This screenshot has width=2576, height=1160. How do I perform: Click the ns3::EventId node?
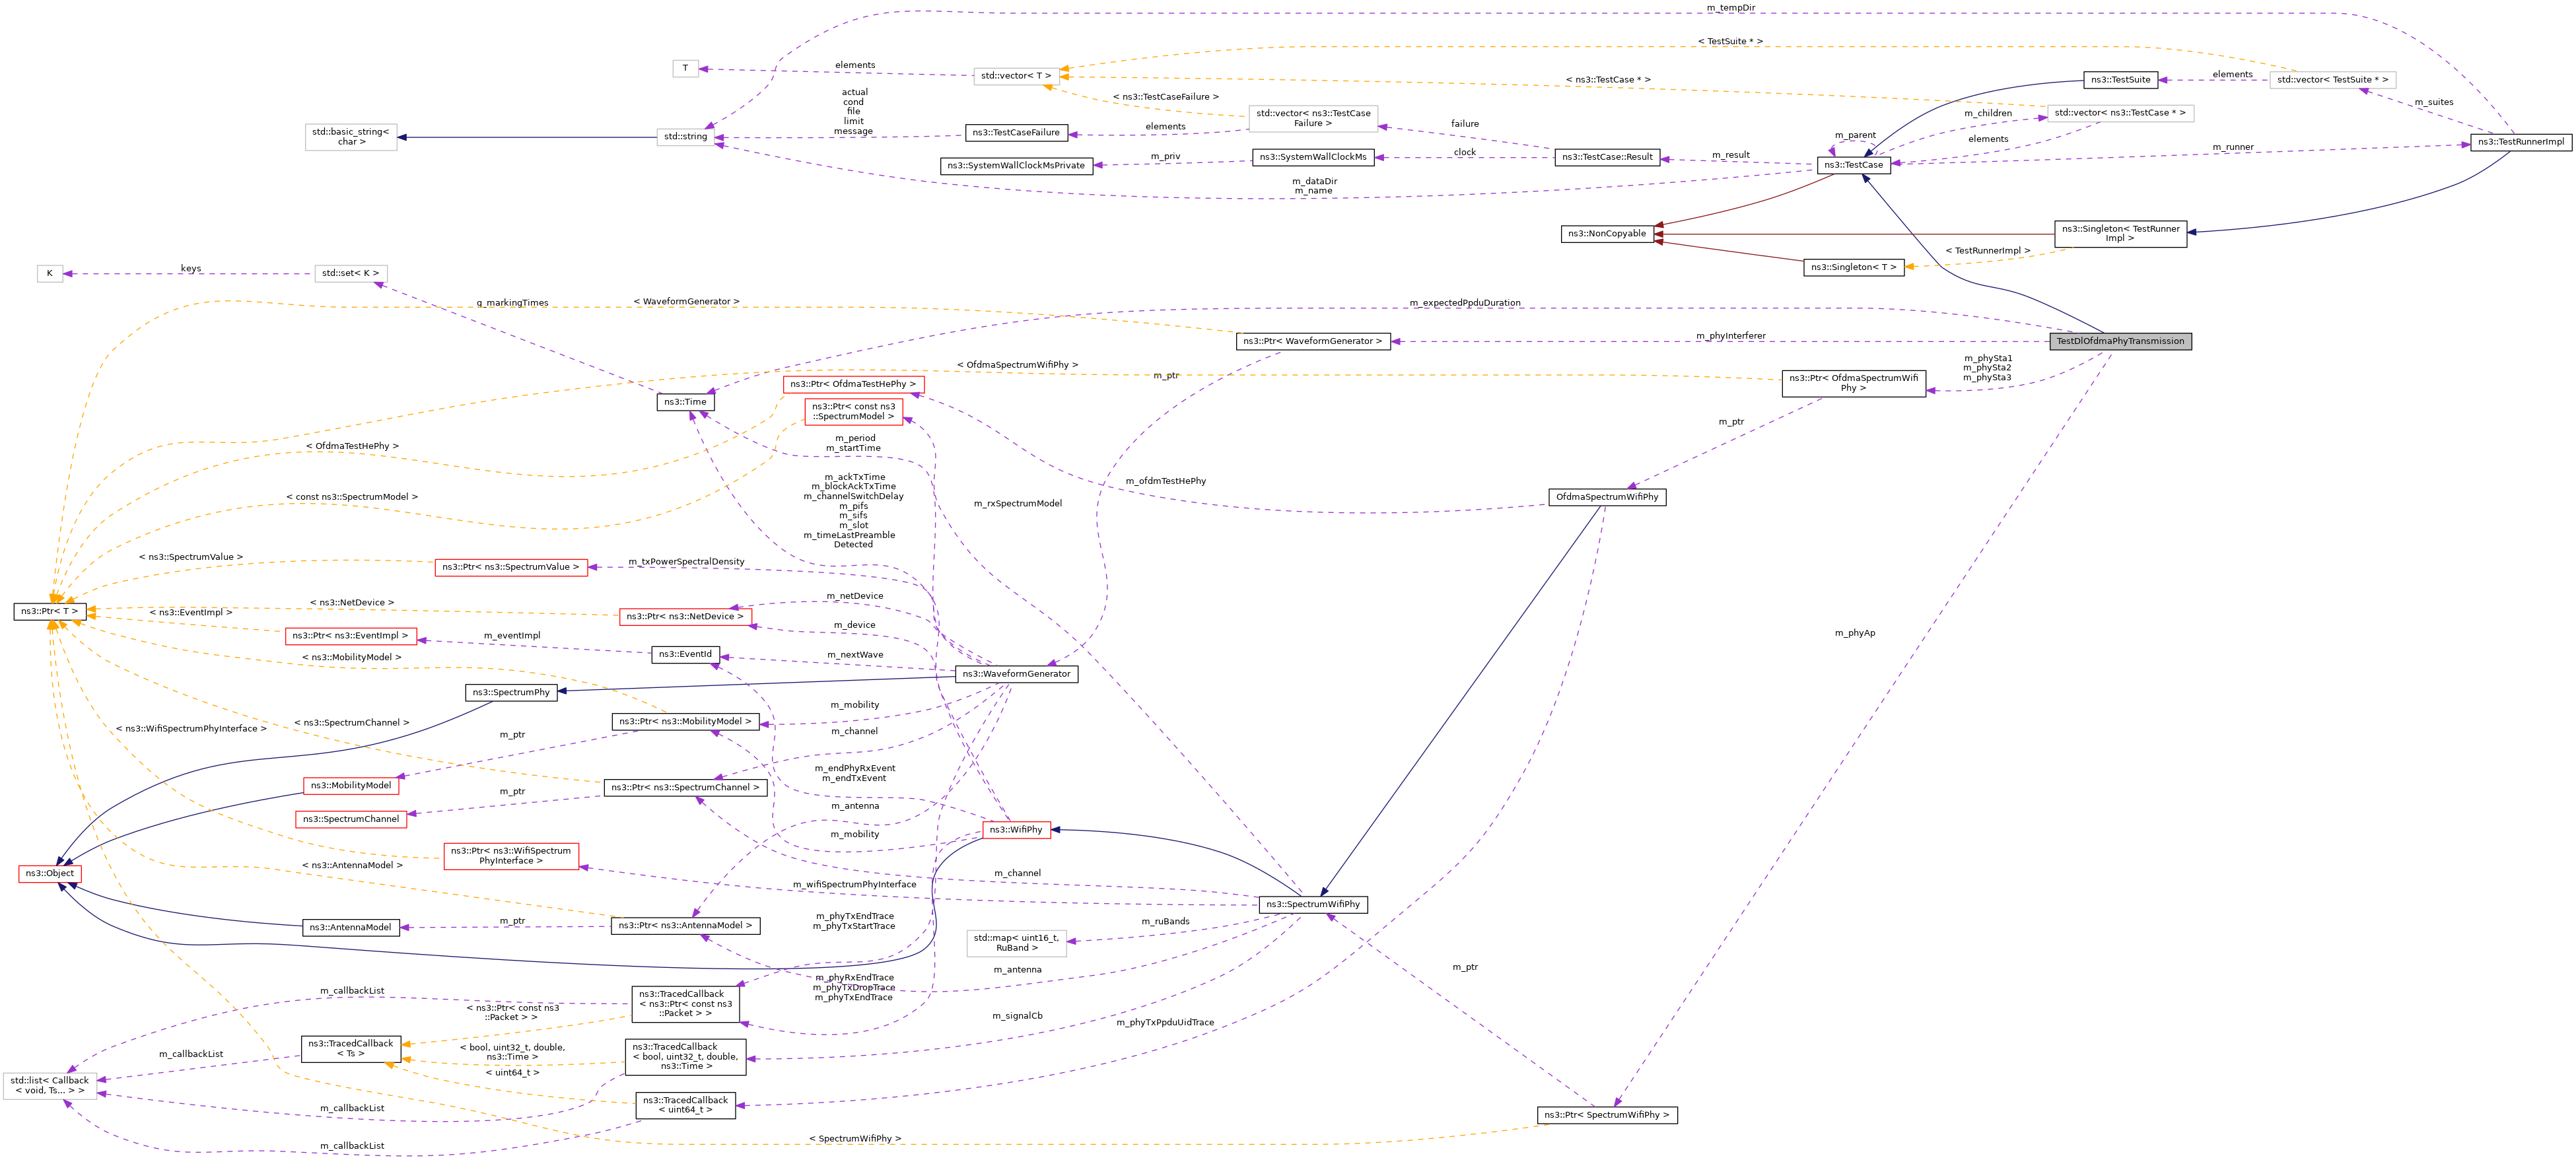pos(685,654)
